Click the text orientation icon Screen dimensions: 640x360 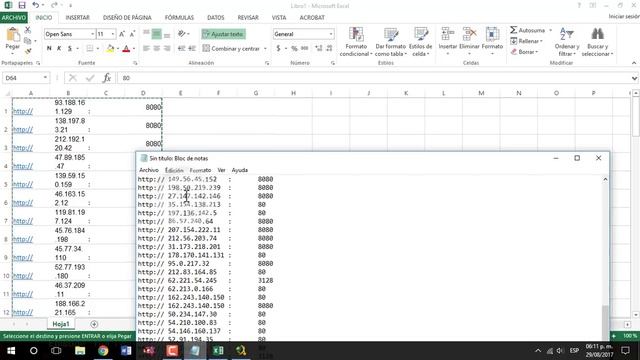(182, 34)
